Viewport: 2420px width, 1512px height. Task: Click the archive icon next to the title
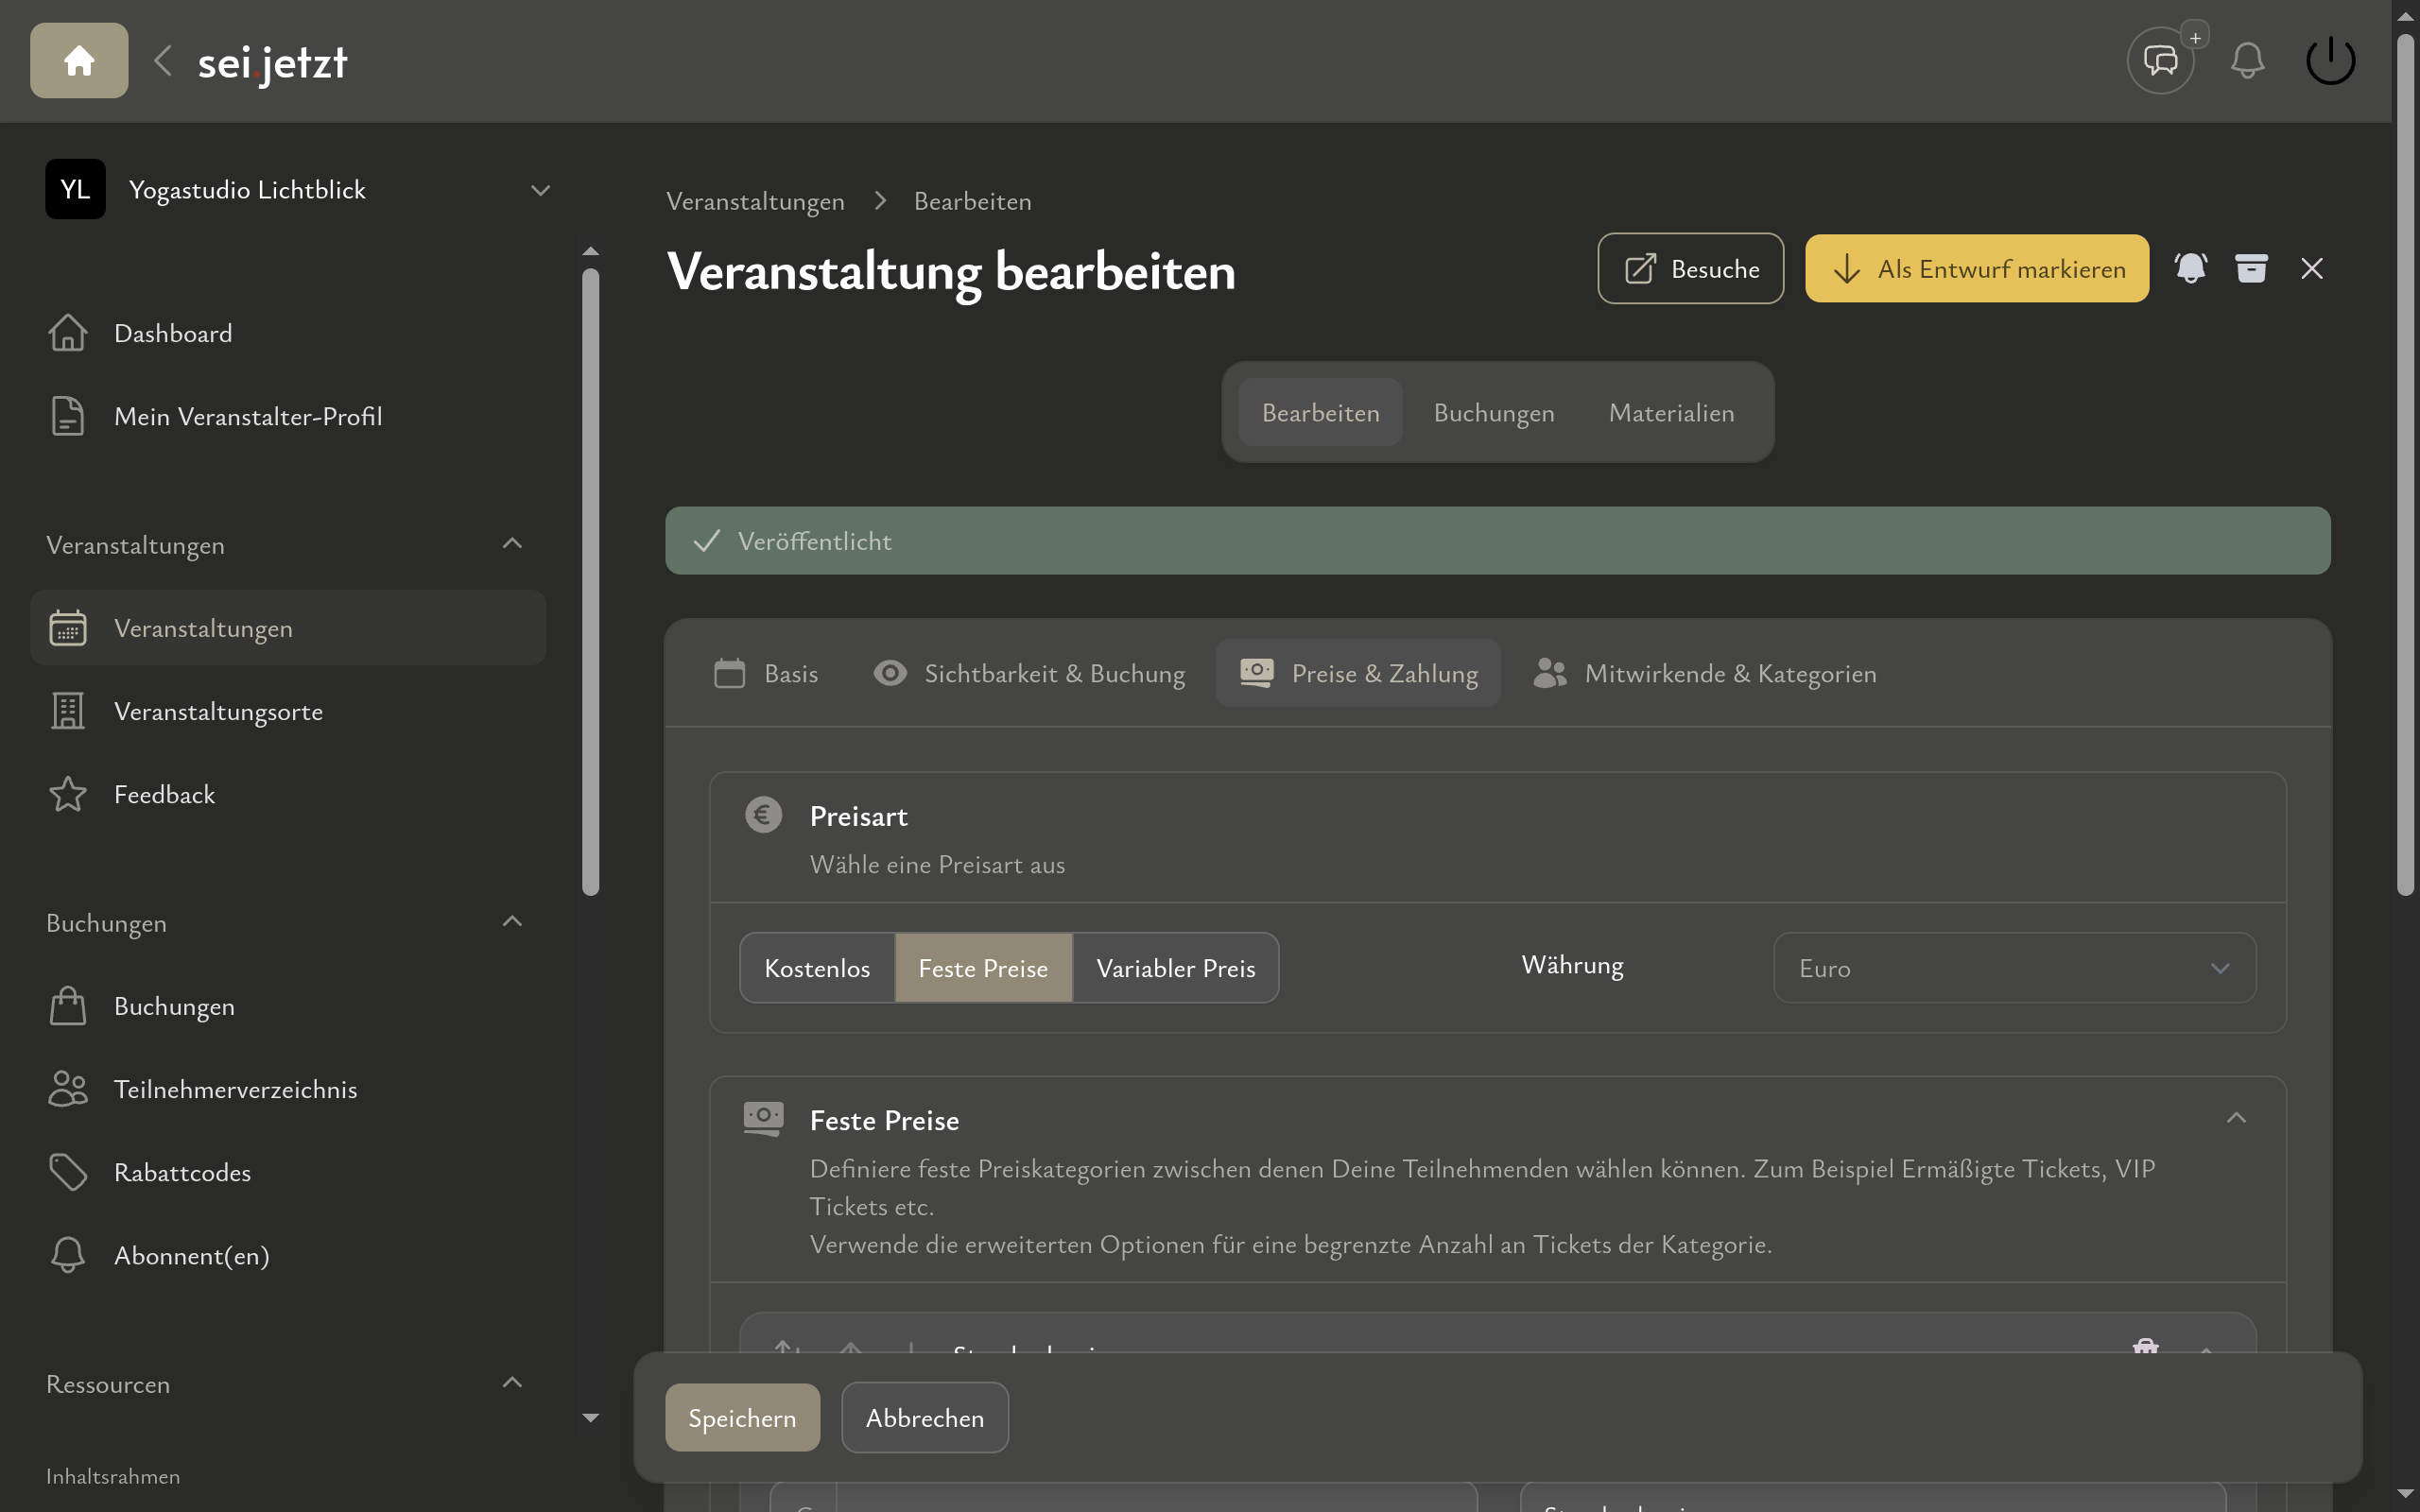point(2251,268)
